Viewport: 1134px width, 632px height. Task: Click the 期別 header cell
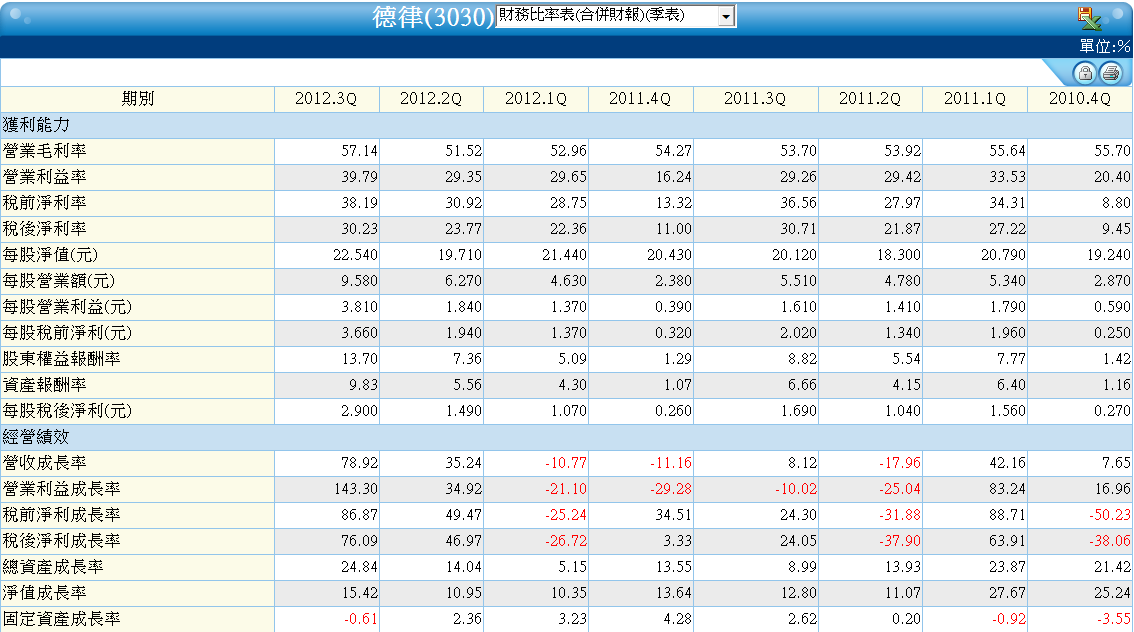pyautogui.click(x=137, y=99)
